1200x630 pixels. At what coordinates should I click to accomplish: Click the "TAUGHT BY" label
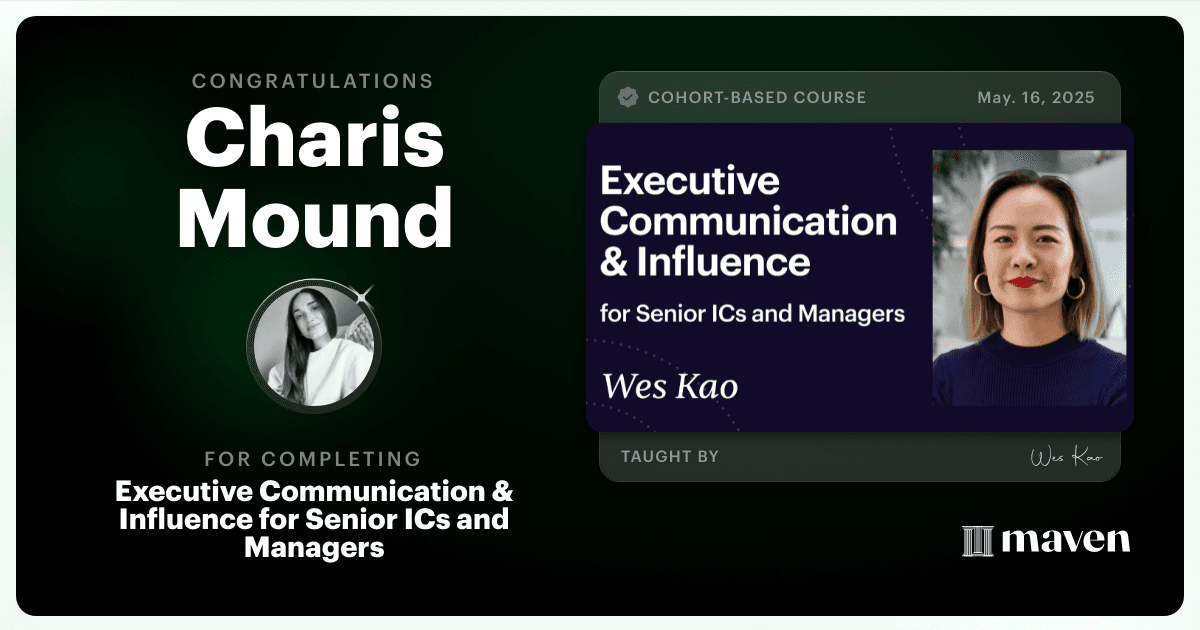tap(670, 457)
